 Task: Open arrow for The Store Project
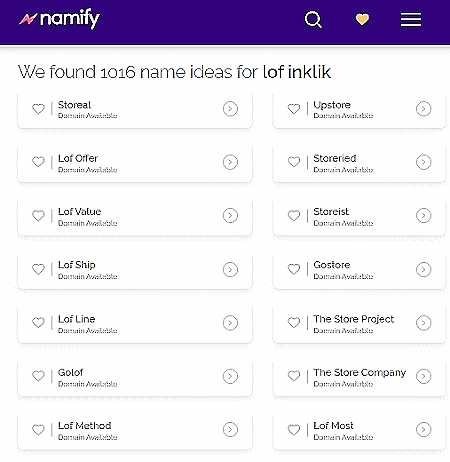point(424,323)
